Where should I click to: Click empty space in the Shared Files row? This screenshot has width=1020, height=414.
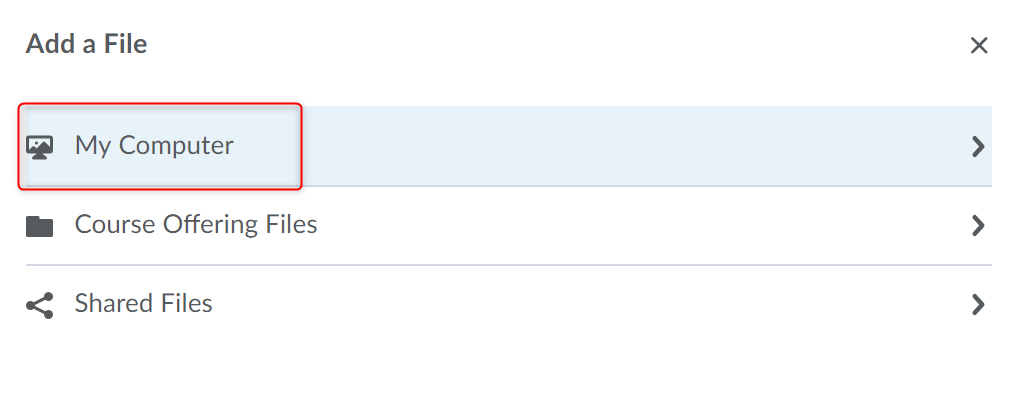click(600, 305)
